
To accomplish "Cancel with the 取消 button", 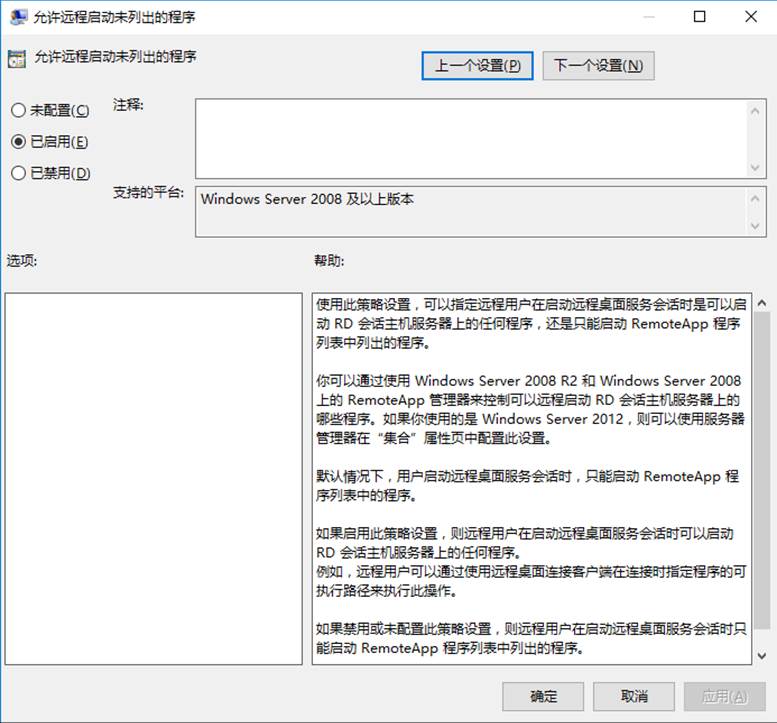I will (634, 696).
